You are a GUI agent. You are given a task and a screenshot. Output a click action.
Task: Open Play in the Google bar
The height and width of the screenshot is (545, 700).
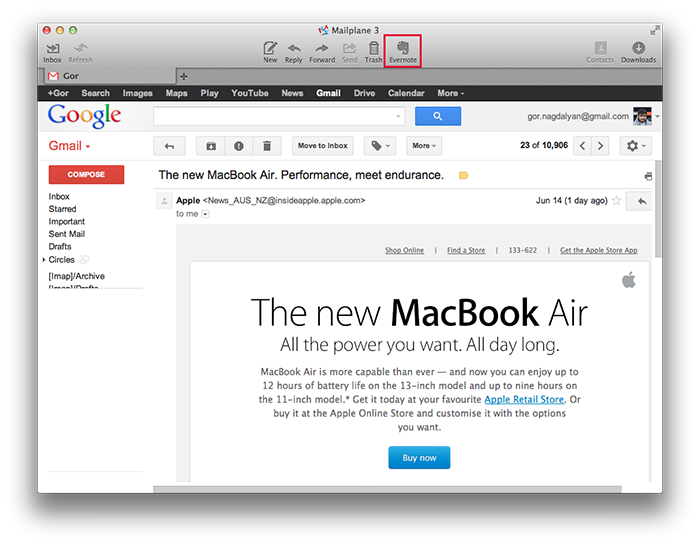(209, 93)
